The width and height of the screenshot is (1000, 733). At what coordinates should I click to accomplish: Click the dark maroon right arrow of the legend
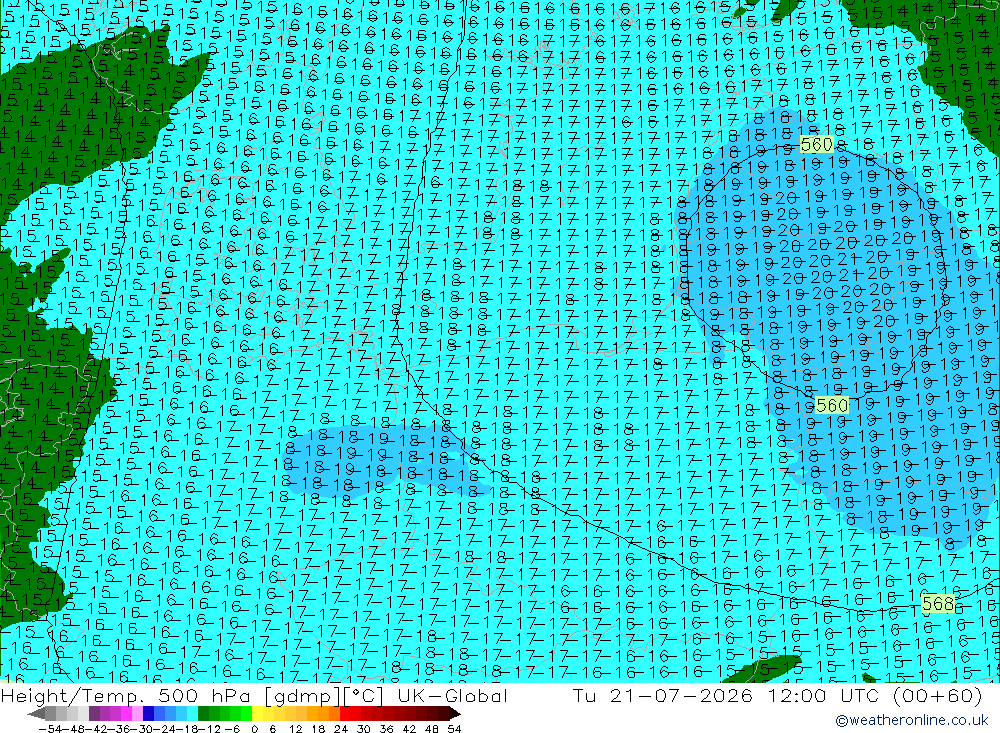pyautogui.click(x=455, y=714)
